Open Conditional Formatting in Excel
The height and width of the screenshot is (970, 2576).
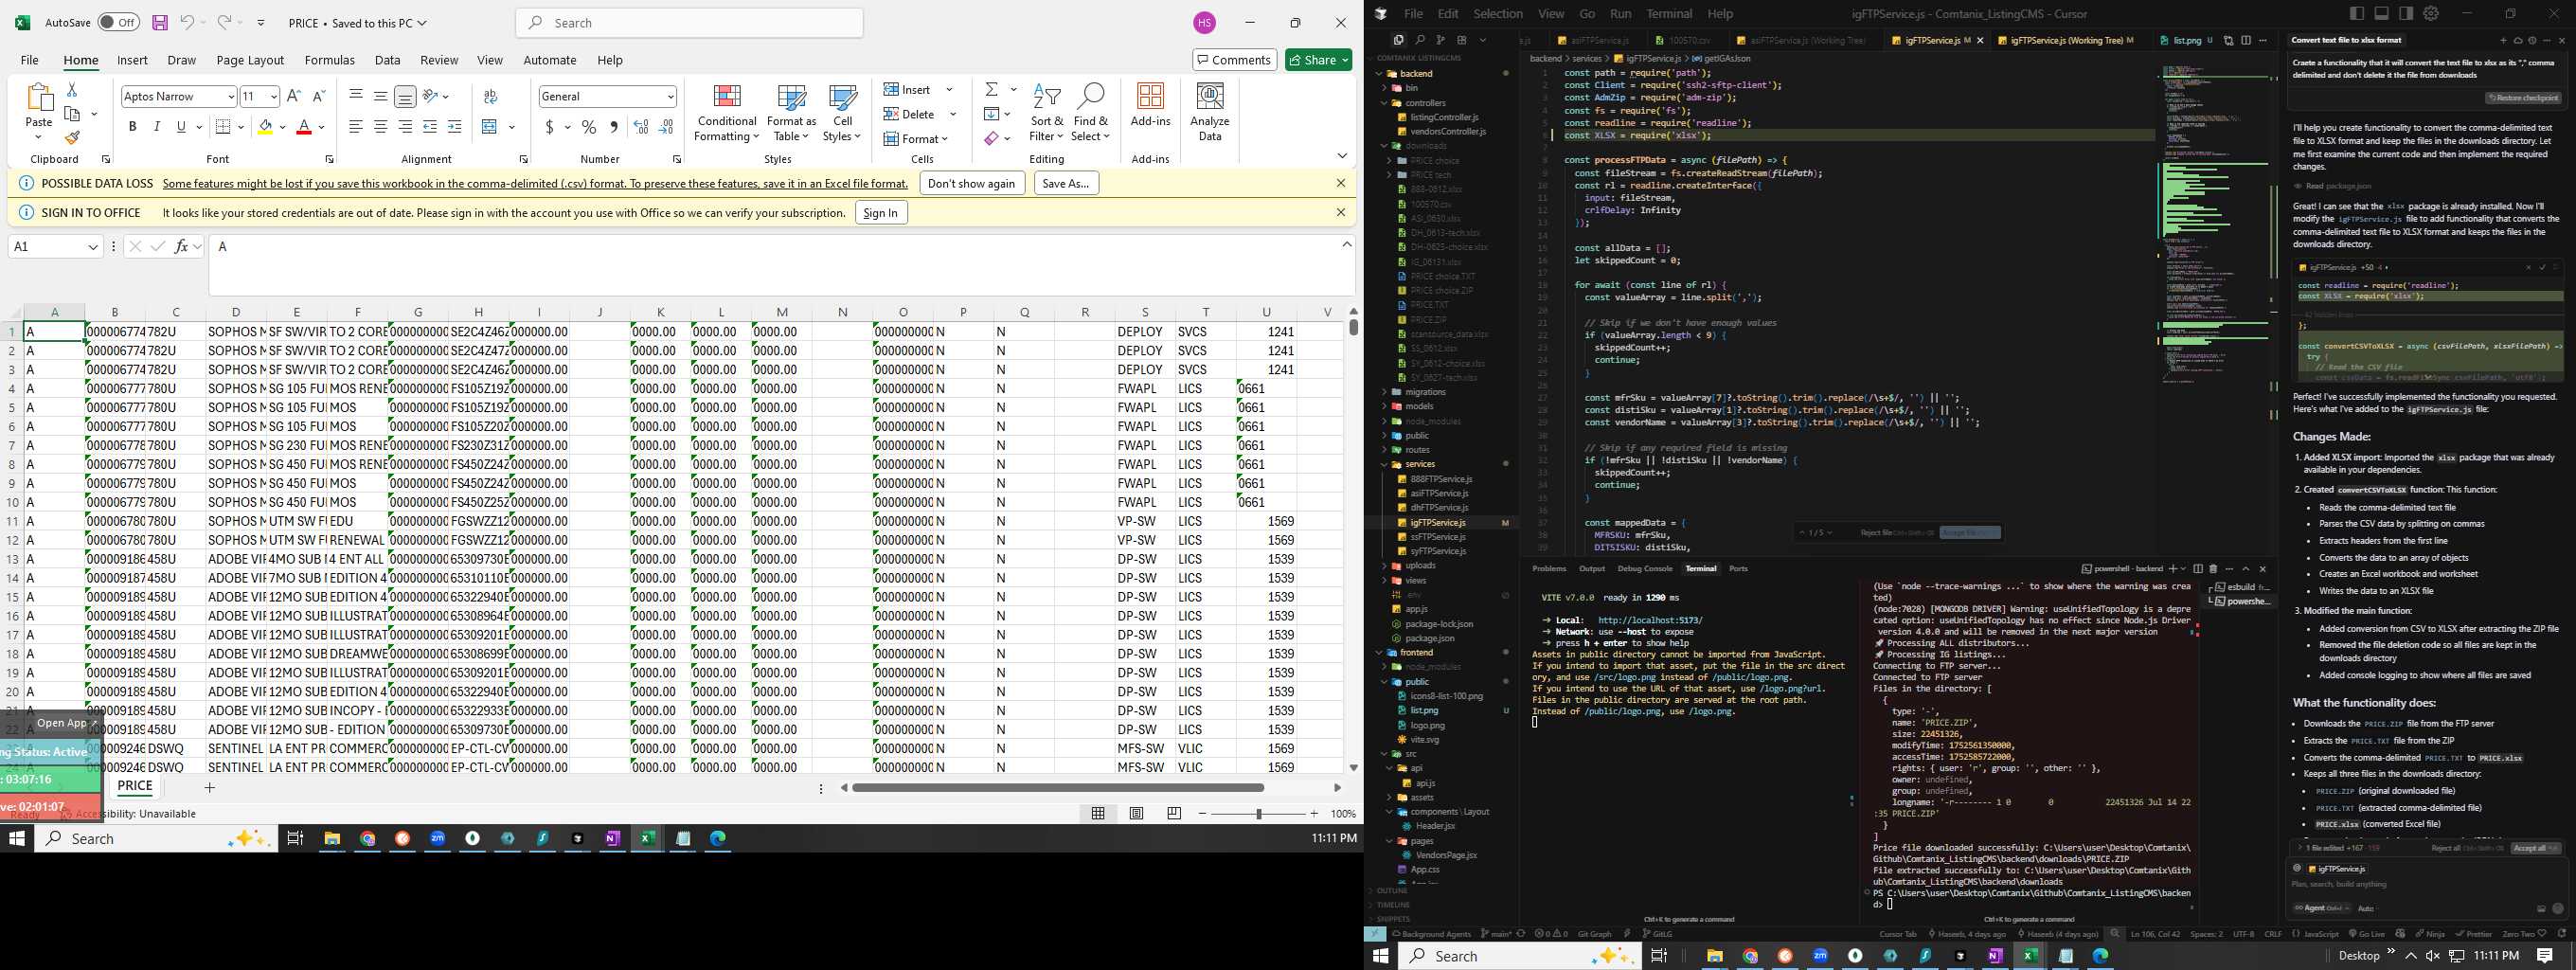click(727, 112)
